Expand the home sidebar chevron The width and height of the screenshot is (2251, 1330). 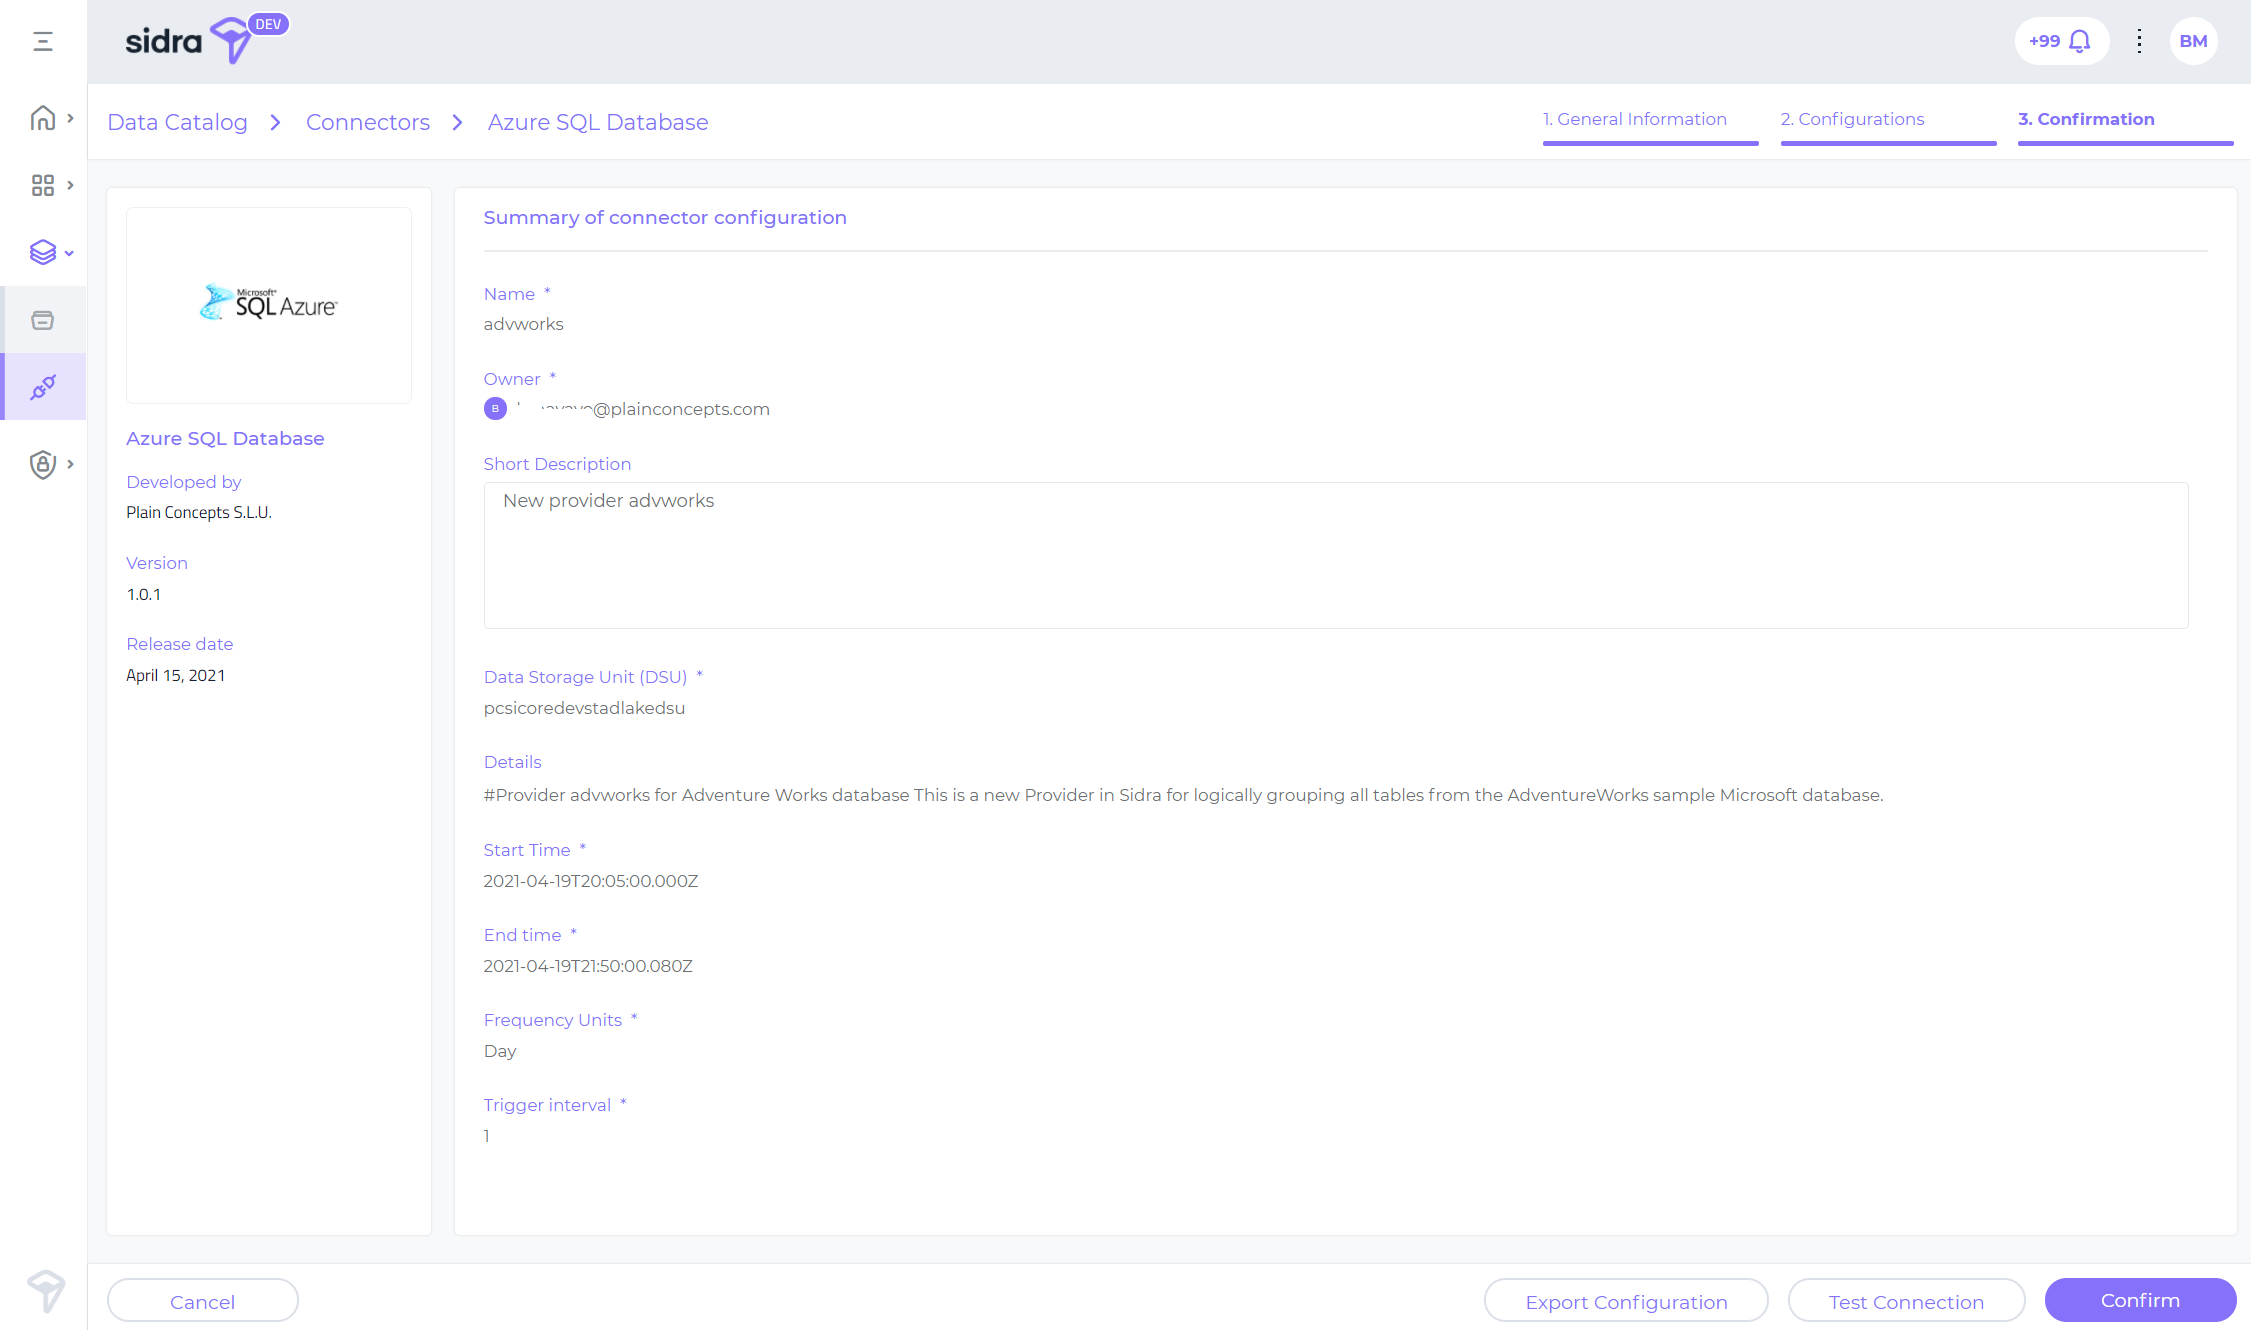pyautogui.click(x=70, y=118)
